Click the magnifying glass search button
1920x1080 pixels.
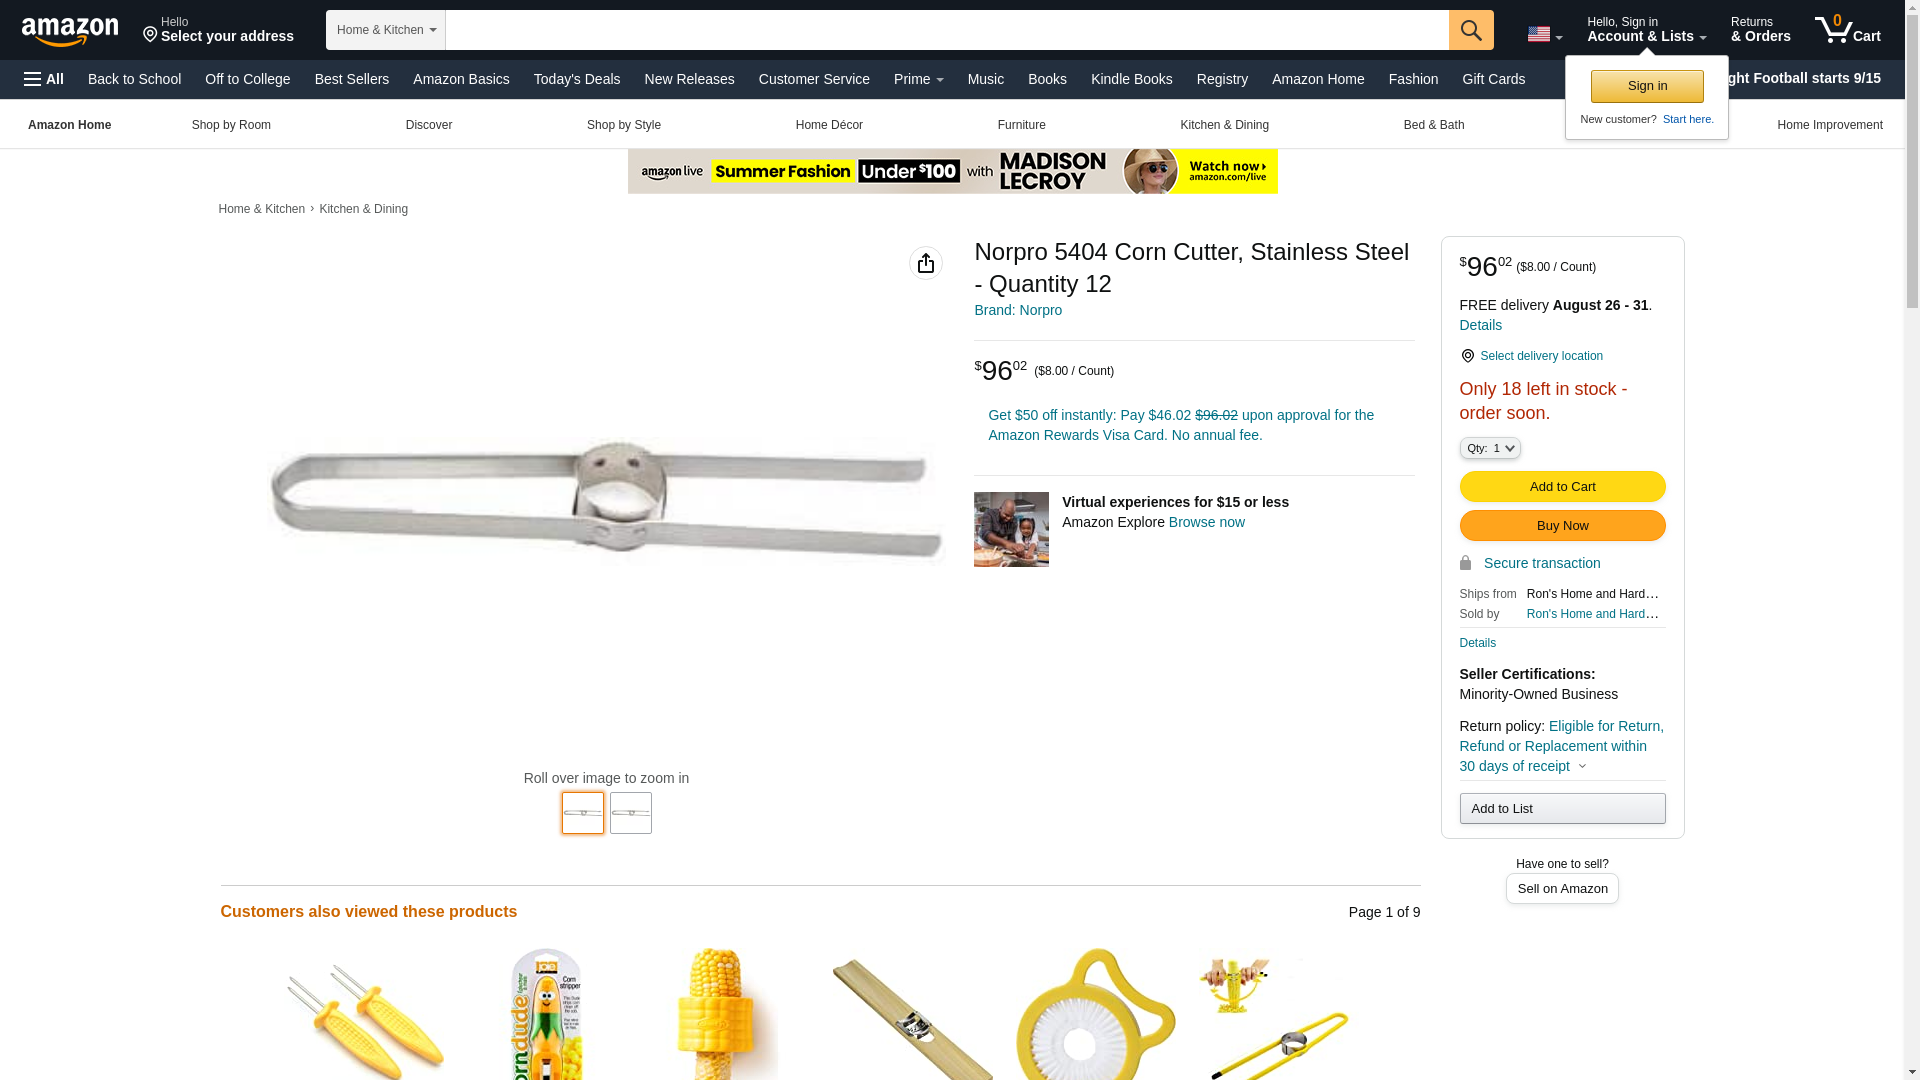click(x=1471, y=30)
